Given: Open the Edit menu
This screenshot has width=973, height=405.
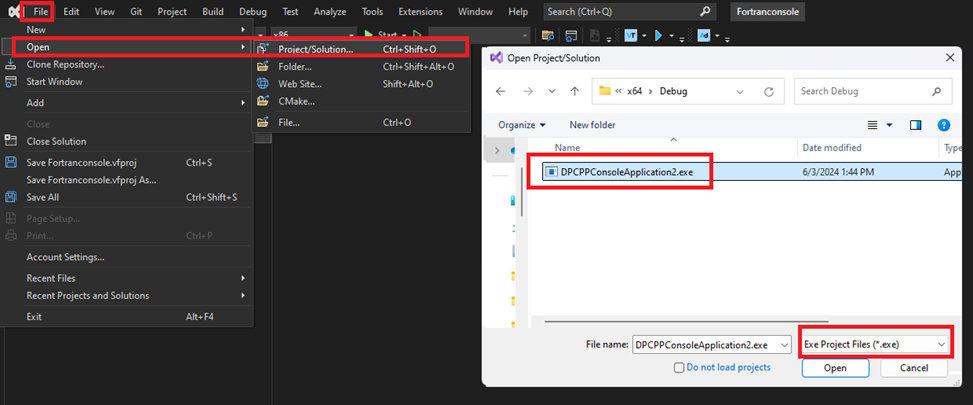Looking at the screenshot, I should click(71, 11).
